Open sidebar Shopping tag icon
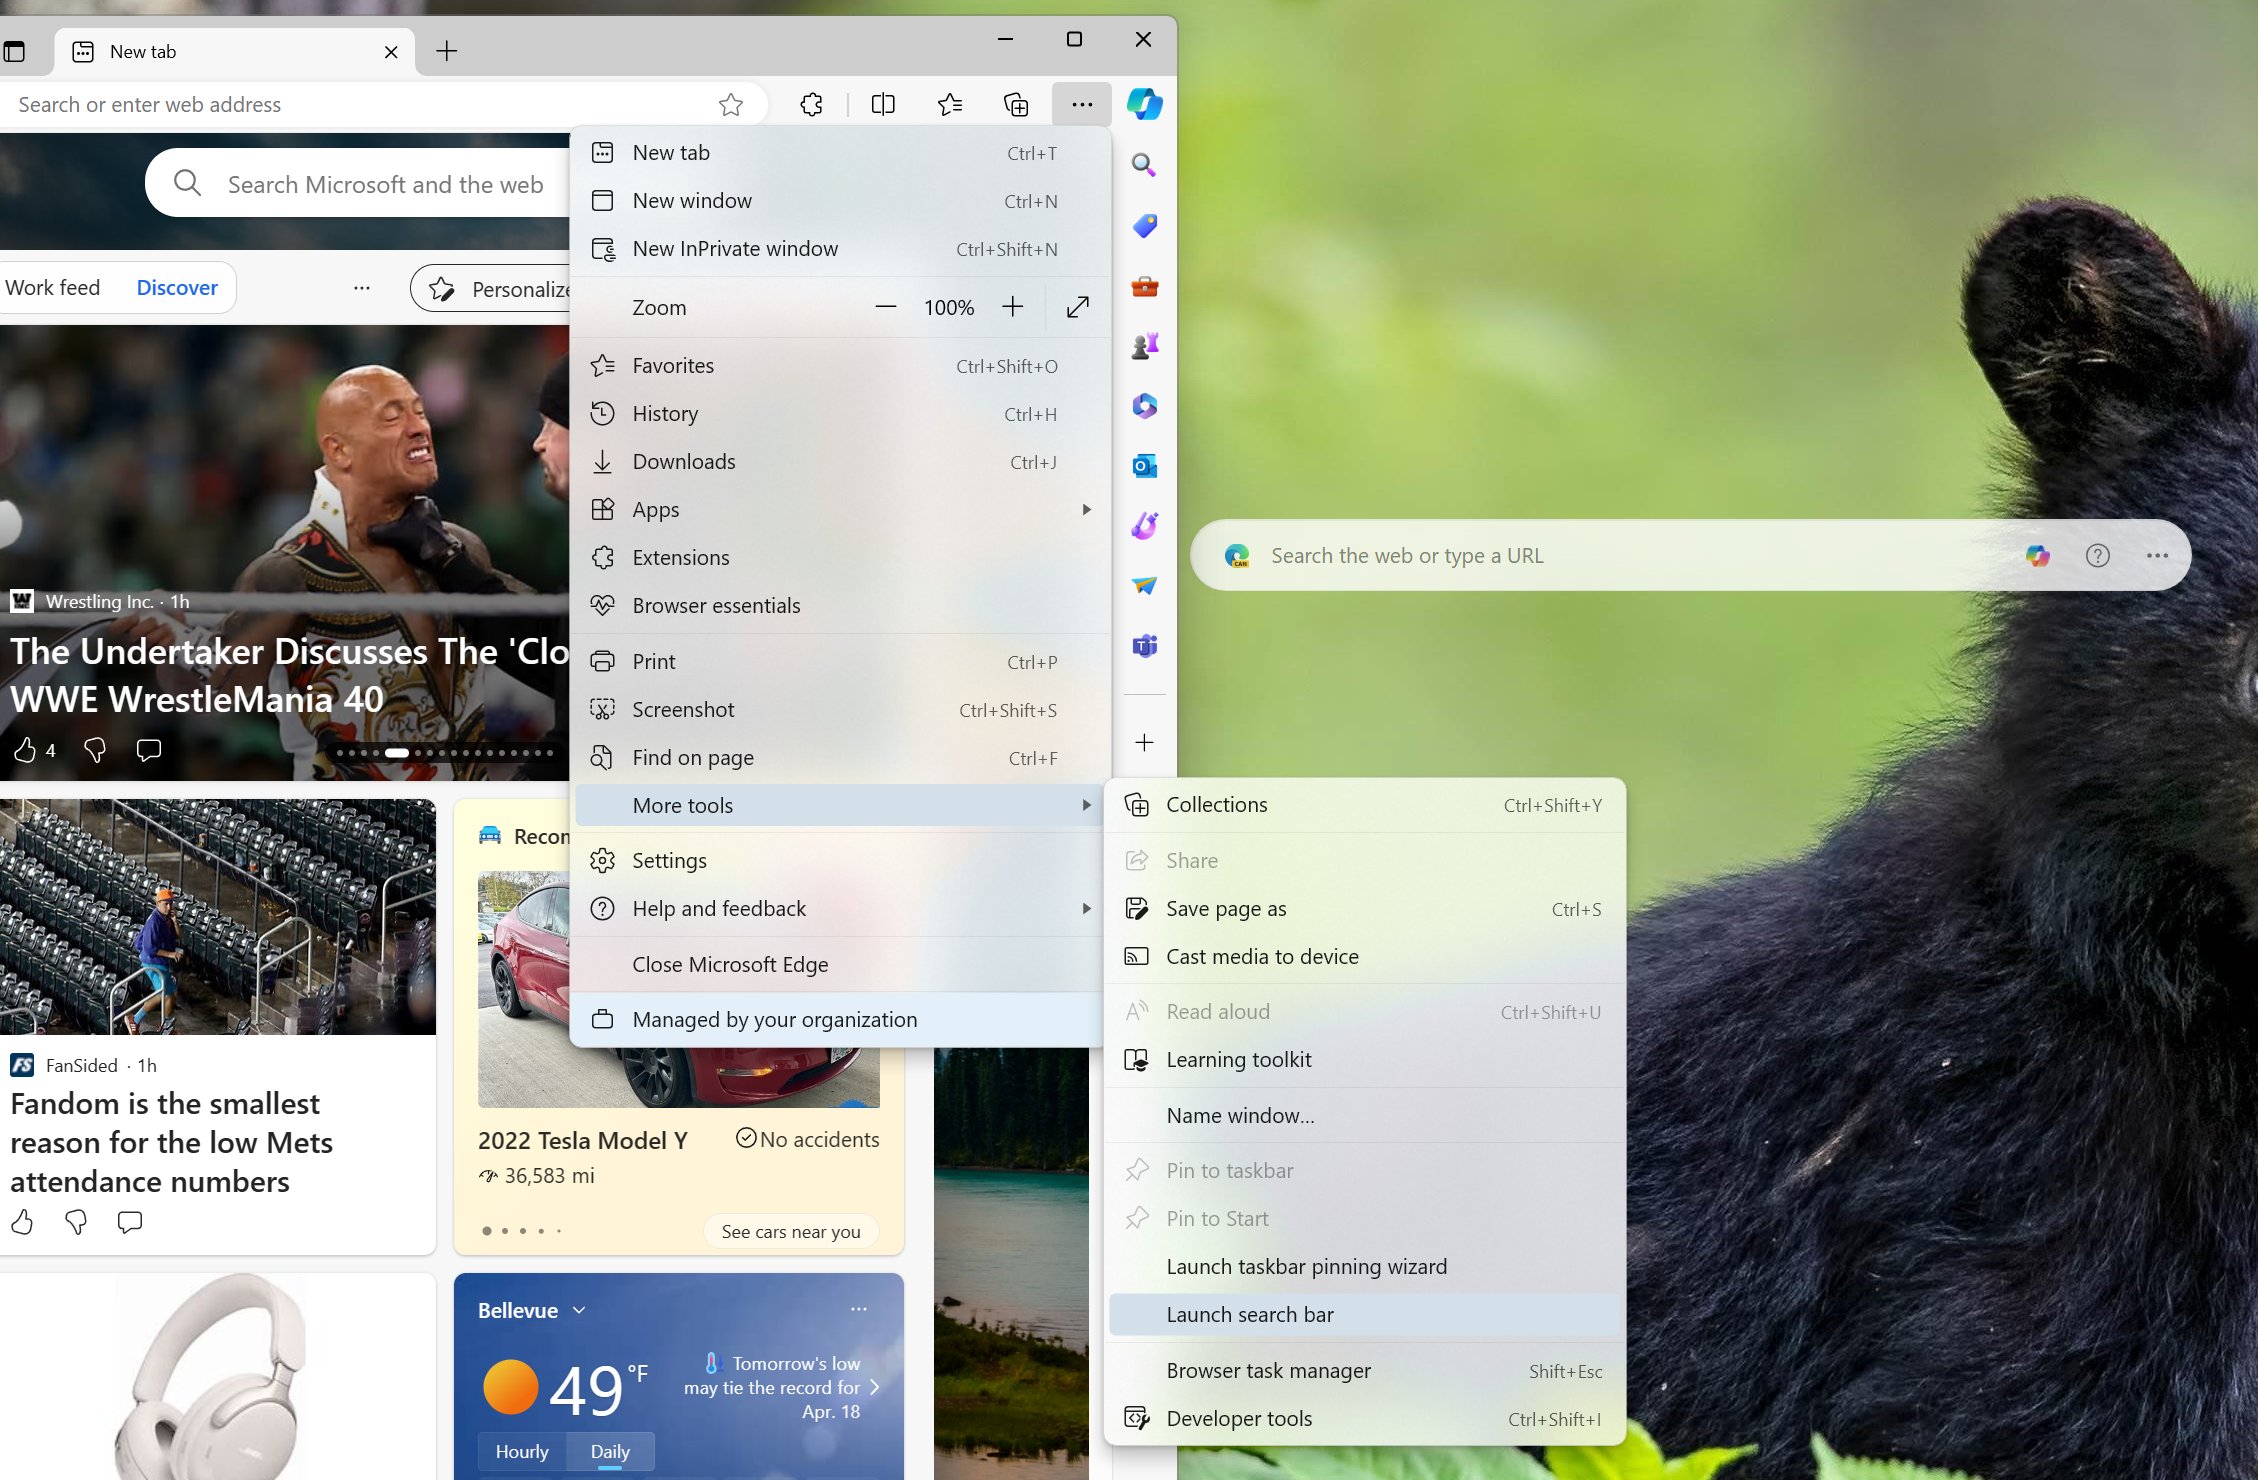Image resolution: width=2258 pixels, height=1480 pixels. pos(1144,226)
